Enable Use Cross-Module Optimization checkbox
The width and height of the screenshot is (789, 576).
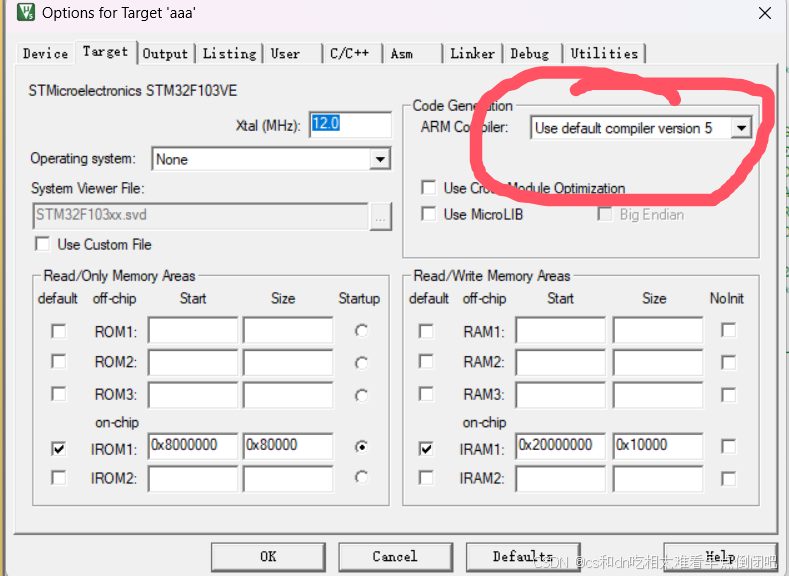click(x=429, y=188)
